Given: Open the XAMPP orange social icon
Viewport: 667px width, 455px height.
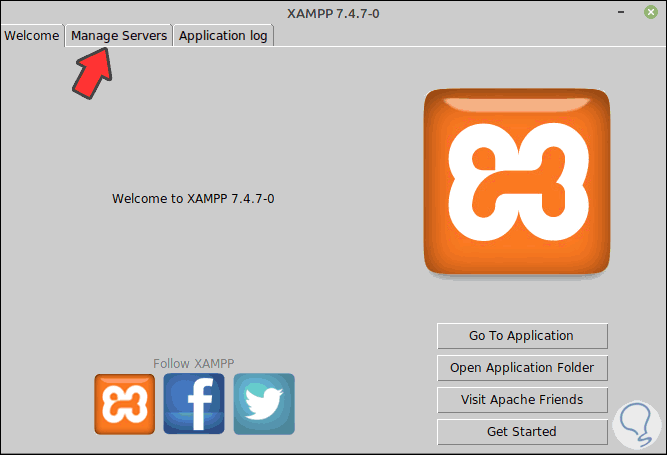Looking at the screenshot, I should tap(125, 404).
